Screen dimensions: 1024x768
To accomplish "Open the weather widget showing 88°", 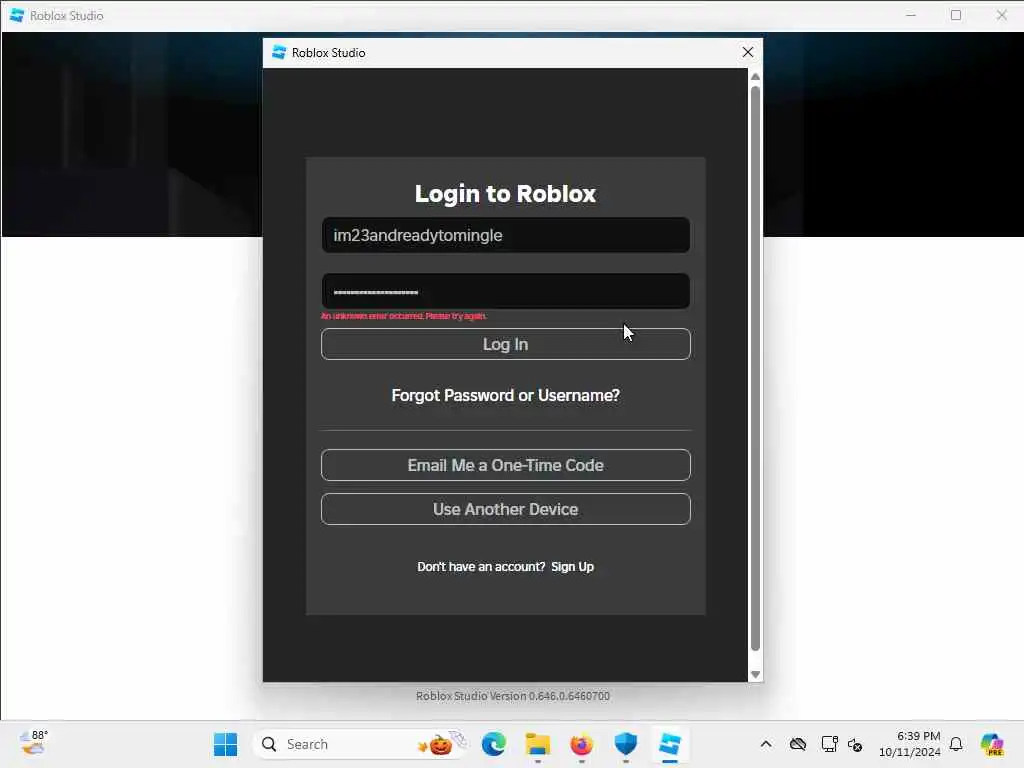I will pyautogui.click(x=34, y=743).
